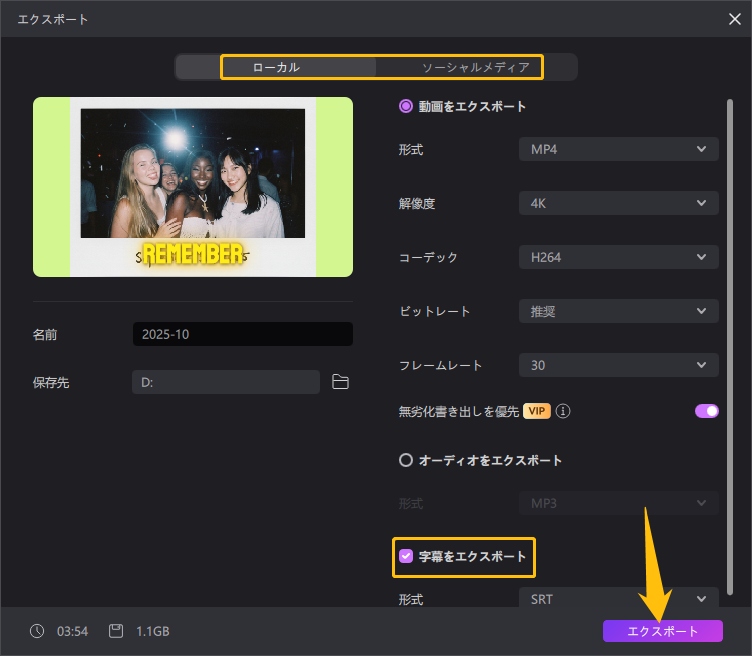Uncheck the 字幕をエクスポート checkbox
The height and width of the screenshot is (656, 752).
coord(406,556)
